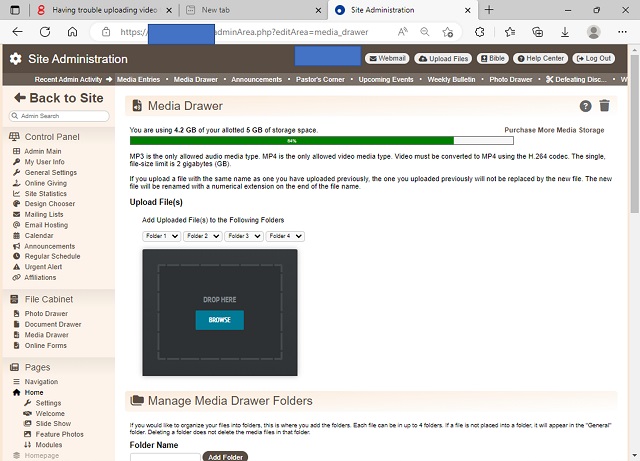Click Purchase More Media Storage link
The width and height of the screenshot is (640, 461).
pos(554,130)
